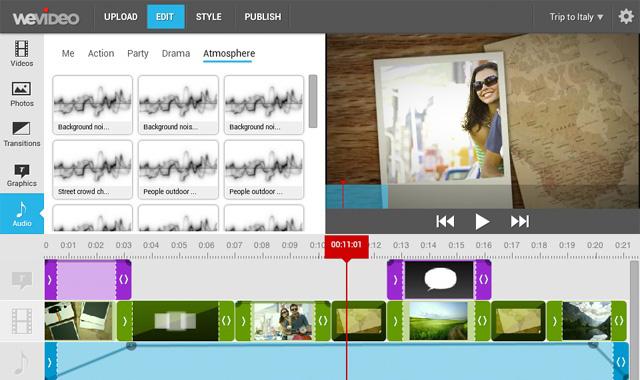Viewport: 640px width, 380px height.
Task: Click the text track icon
Action: click(x=22, y=280)
